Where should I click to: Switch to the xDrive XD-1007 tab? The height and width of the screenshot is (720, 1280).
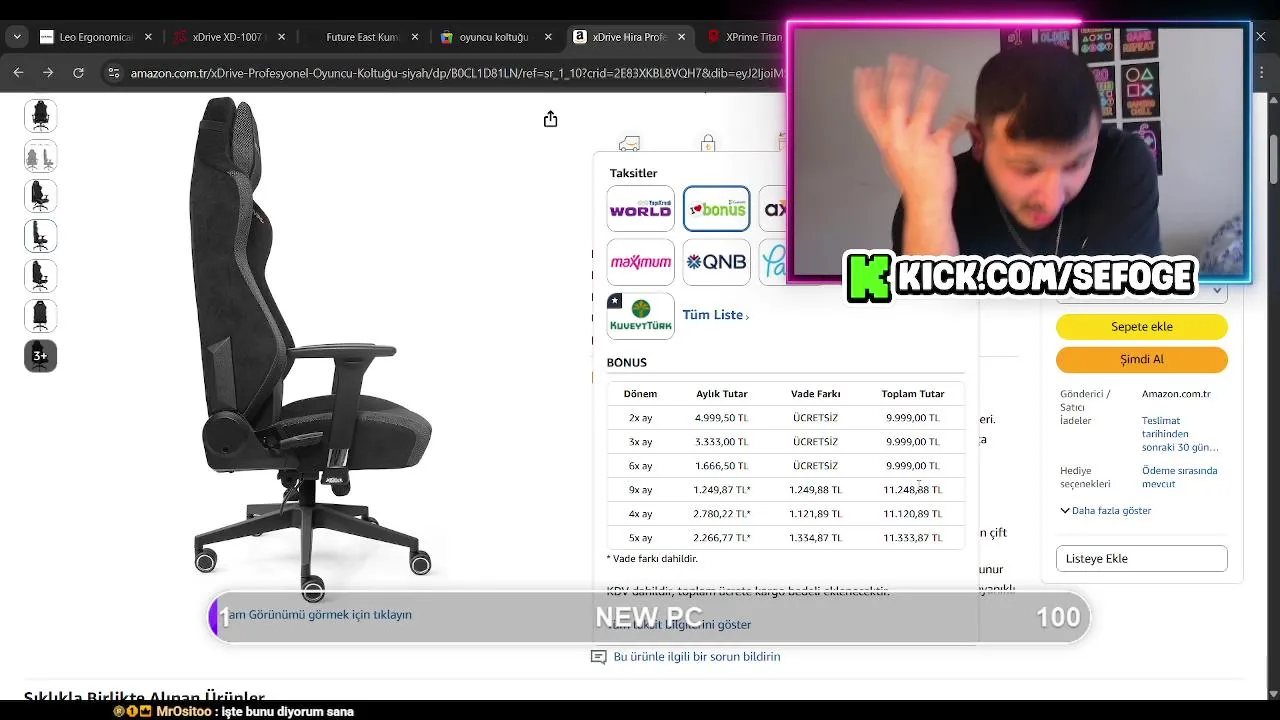(x=228, y=37)
